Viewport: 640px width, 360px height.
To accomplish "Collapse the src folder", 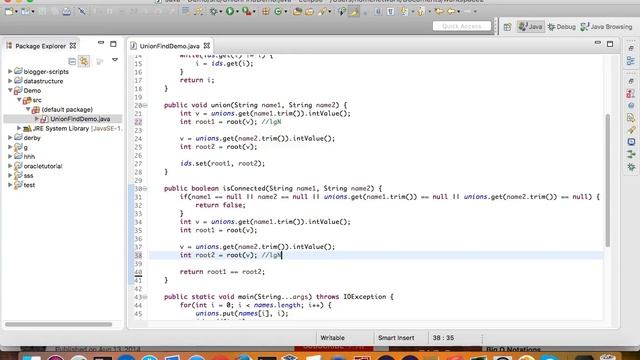I will 19,100.
